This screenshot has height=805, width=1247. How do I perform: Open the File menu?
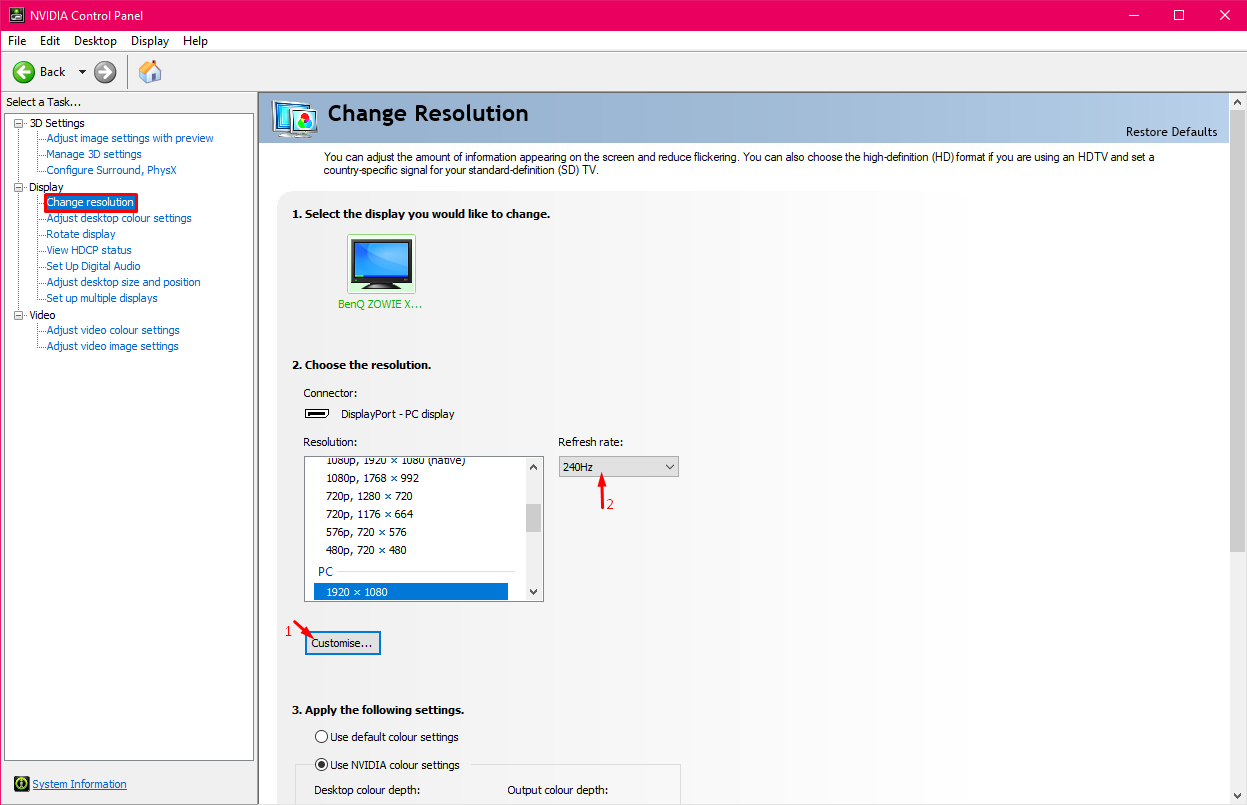17,41
